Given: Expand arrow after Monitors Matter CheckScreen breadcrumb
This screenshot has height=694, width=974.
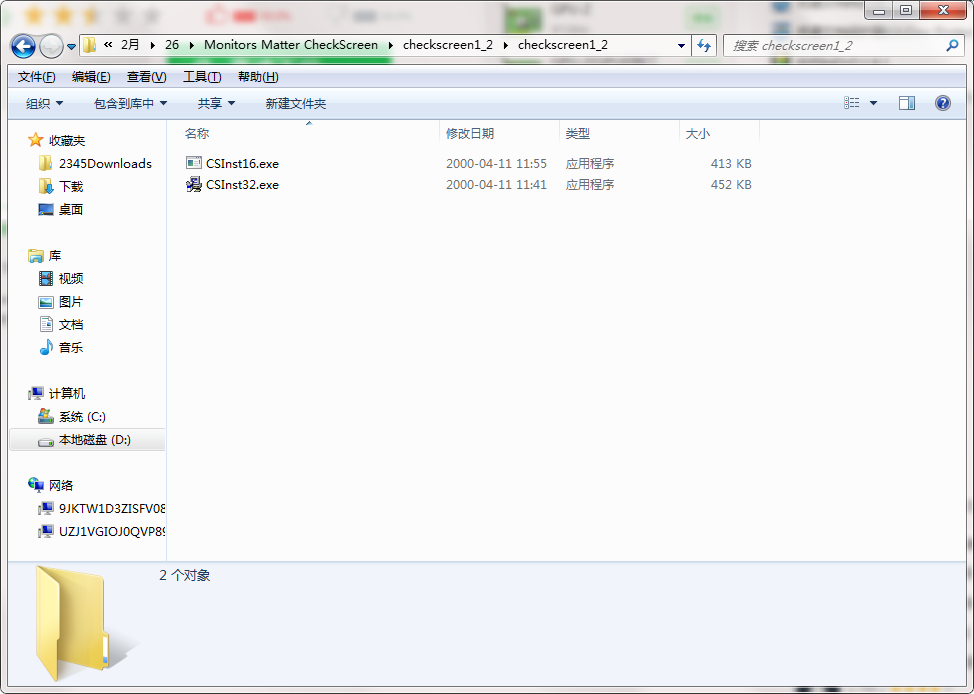Looking at the screenshot, I should (x=391, y=45).
